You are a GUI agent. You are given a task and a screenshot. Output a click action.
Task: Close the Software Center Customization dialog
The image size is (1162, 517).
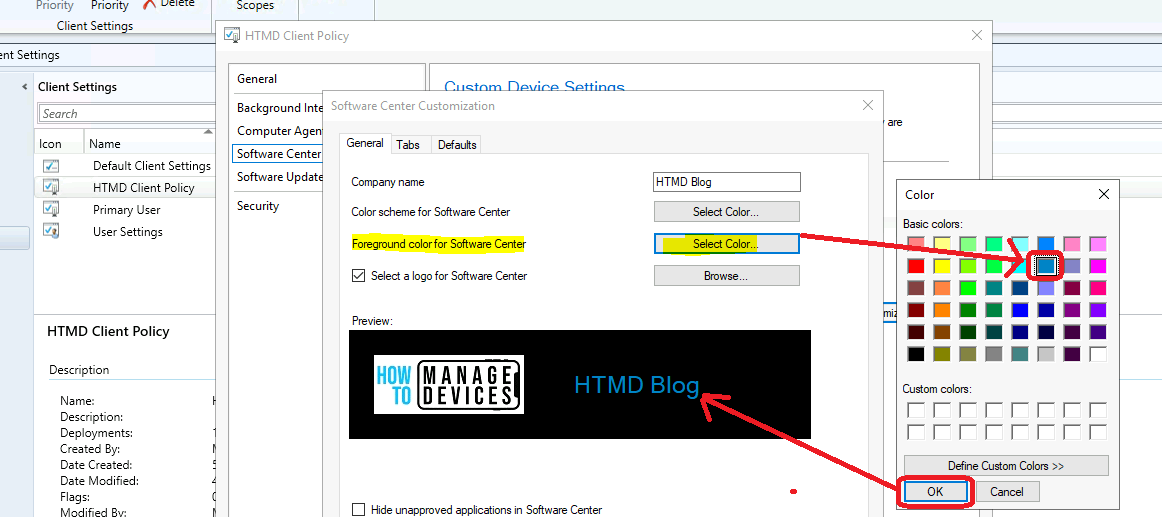(x=868, y=106)
